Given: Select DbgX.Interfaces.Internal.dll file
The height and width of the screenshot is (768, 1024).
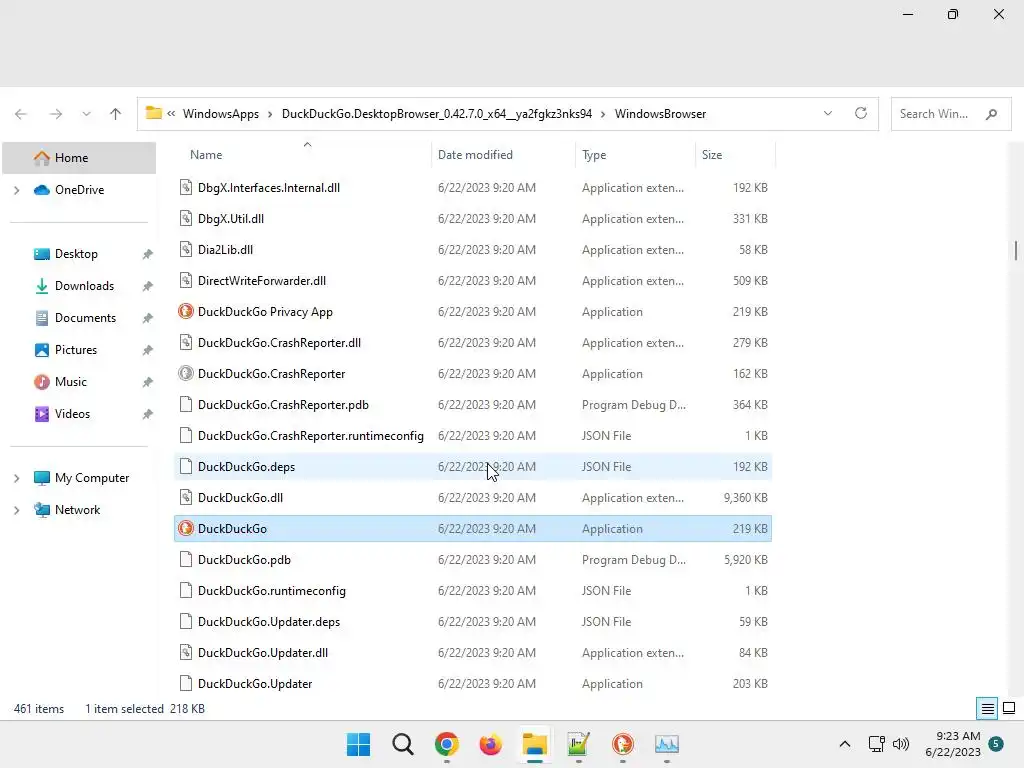Looking at the screenshot, I should [473, 187].
